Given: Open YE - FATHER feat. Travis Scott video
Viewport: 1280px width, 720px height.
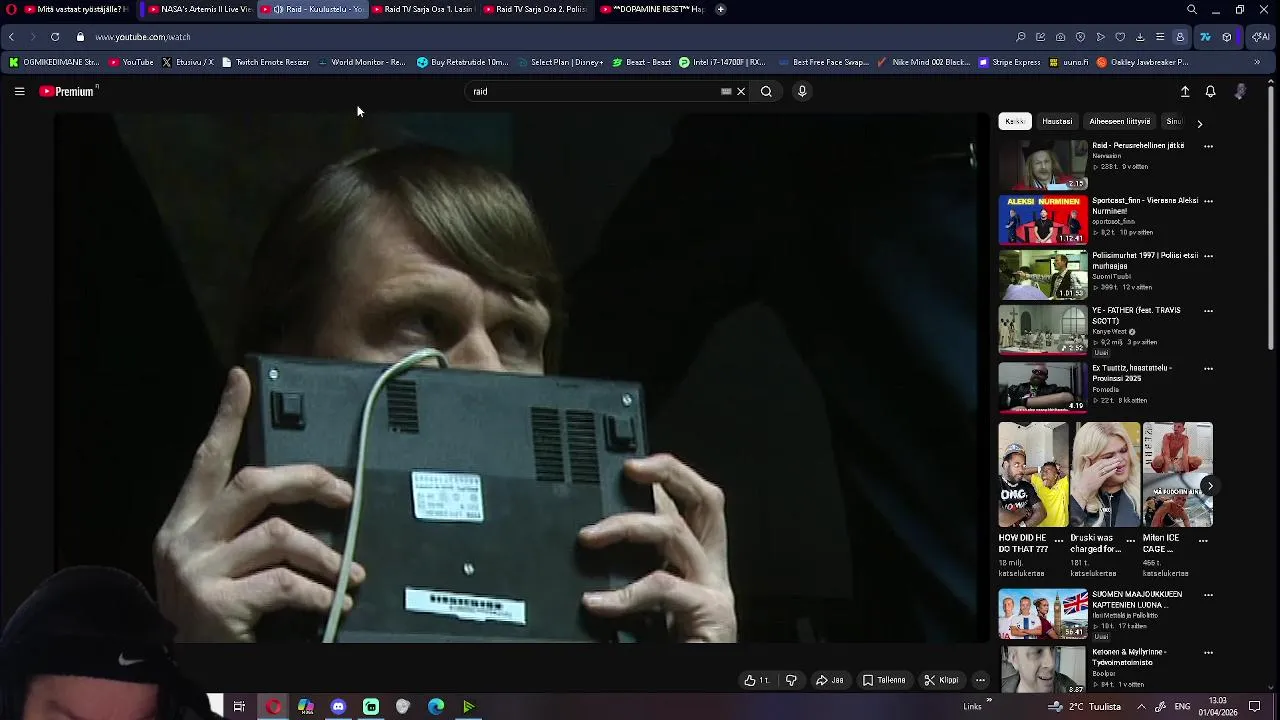Looking at the screenshot, I should click(x=1042, y=330).
